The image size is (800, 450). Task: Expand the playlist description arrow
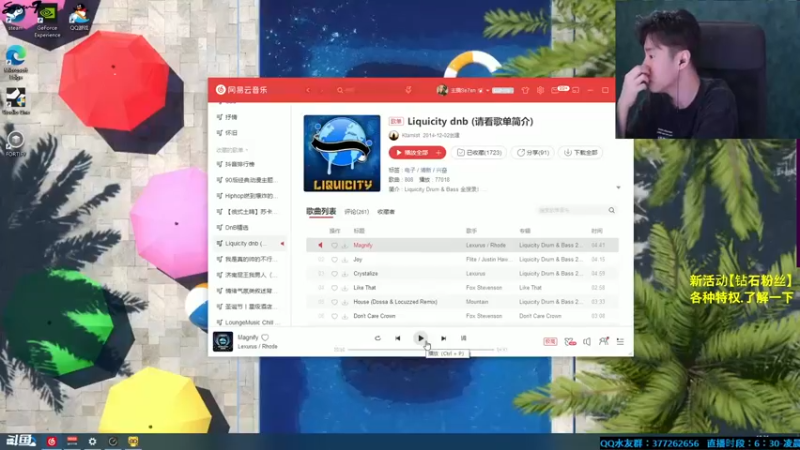(x=618, y=188)
